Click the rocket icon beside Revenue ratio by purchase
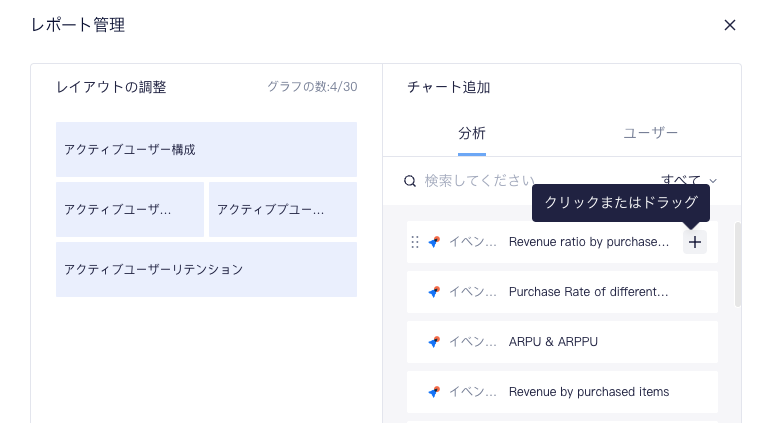The height and width of the screenshot is (423, 769). pyautogui.click(x=434, y=242)
